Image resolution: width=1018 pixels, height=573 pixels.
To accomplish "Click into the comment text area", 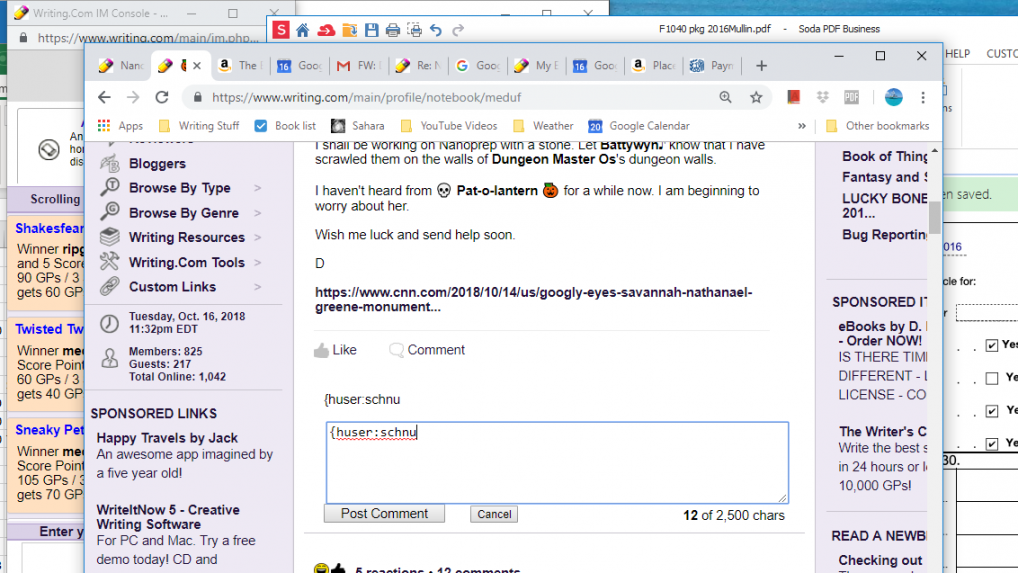I will [557, 463].
